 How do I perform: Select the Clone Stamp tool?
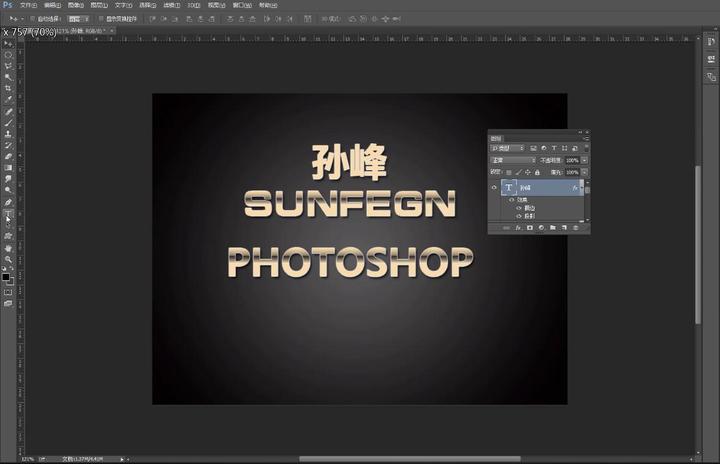[8, 134]
